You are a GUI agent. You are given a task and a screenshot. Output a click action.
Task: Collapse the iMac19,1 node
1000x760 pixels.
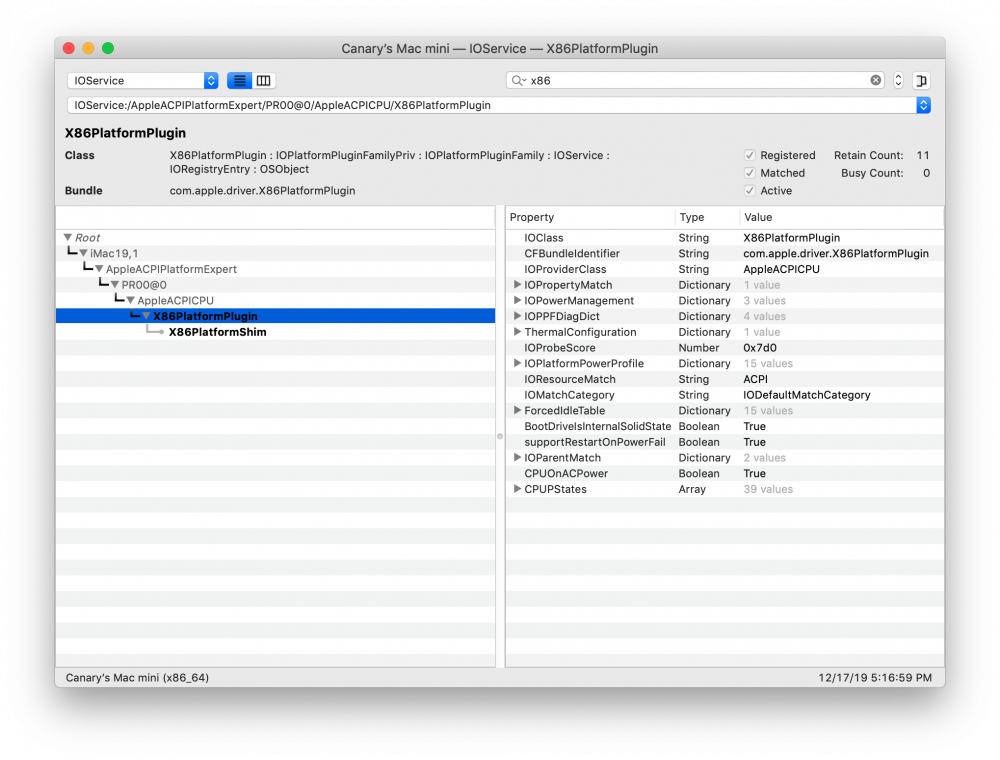tap(84, 253)
